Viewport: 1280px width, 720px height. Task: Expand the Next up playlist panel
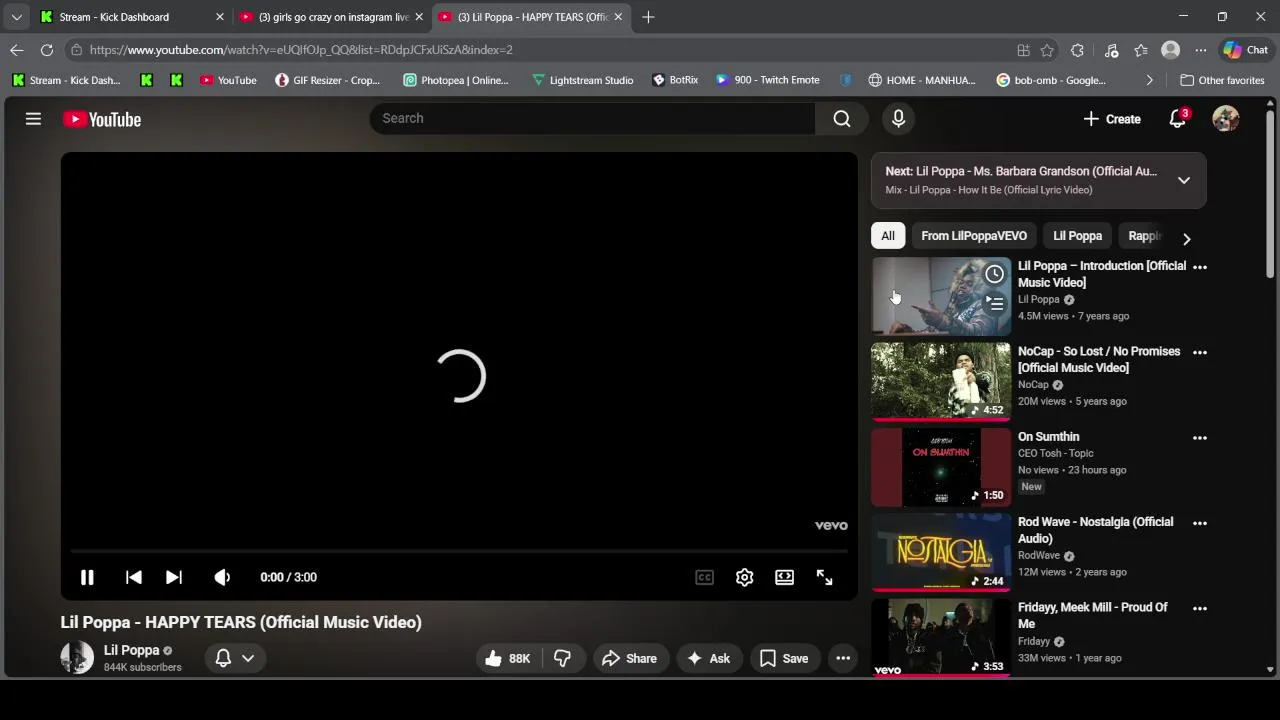click(1184, 181)
